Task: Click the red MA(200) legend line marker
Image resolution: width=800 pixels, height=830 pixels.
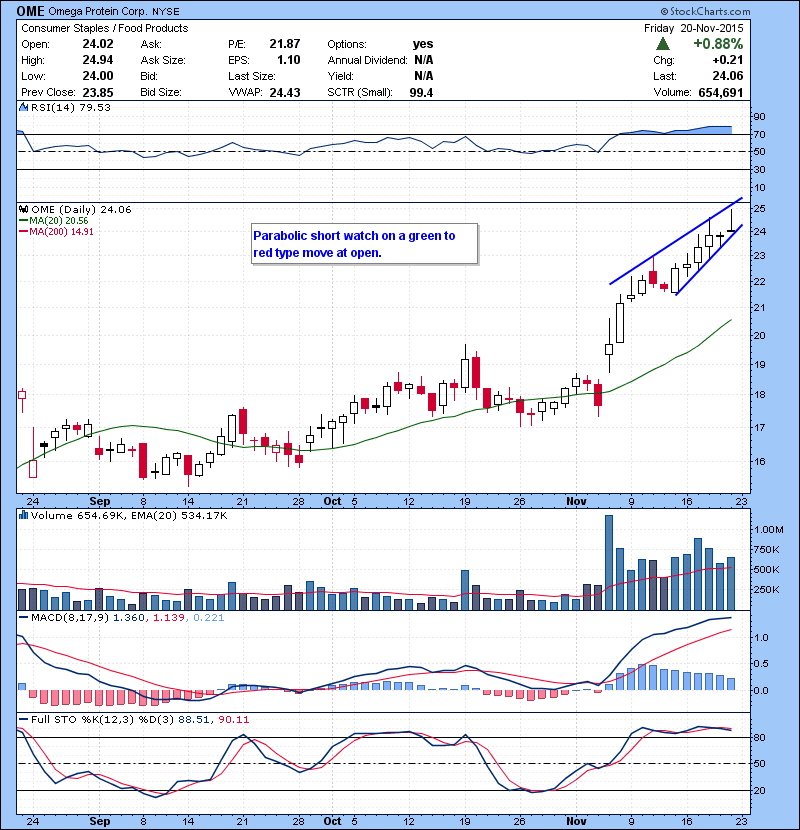Action: (24, 232)
